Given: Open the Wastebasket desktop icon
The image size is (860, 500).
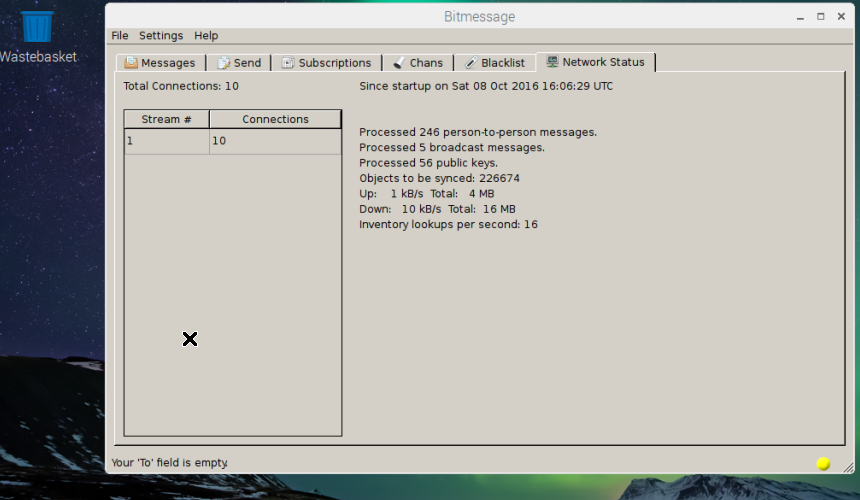Looking at the screenshot, I should 37,36.
